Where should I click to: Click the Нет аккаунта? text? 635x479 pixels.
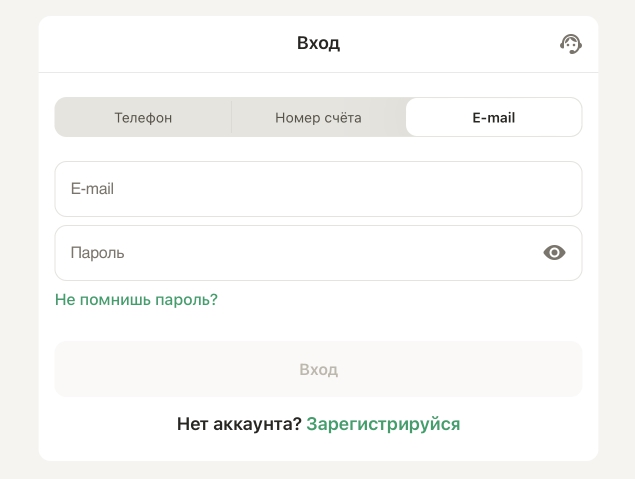pos(239,424)
